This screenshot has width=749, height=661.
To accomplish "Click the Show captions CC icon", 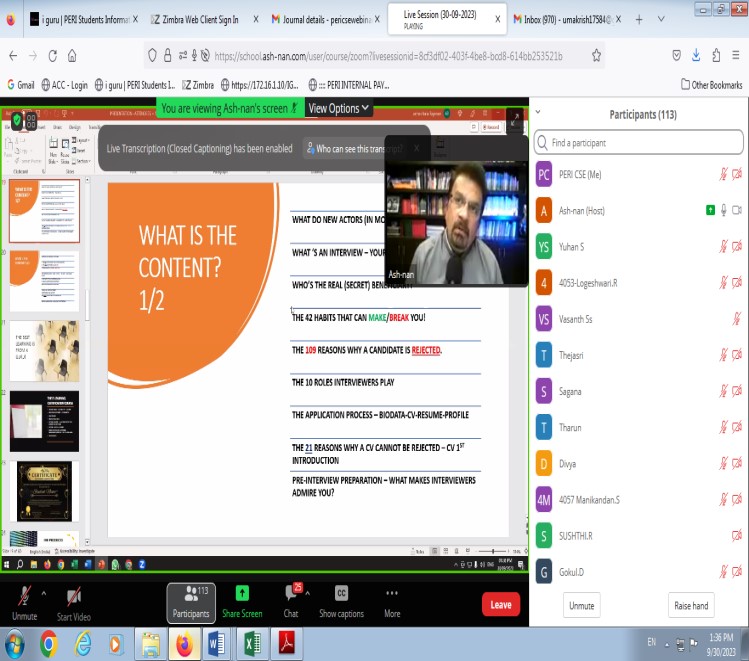I will [341, 594].
